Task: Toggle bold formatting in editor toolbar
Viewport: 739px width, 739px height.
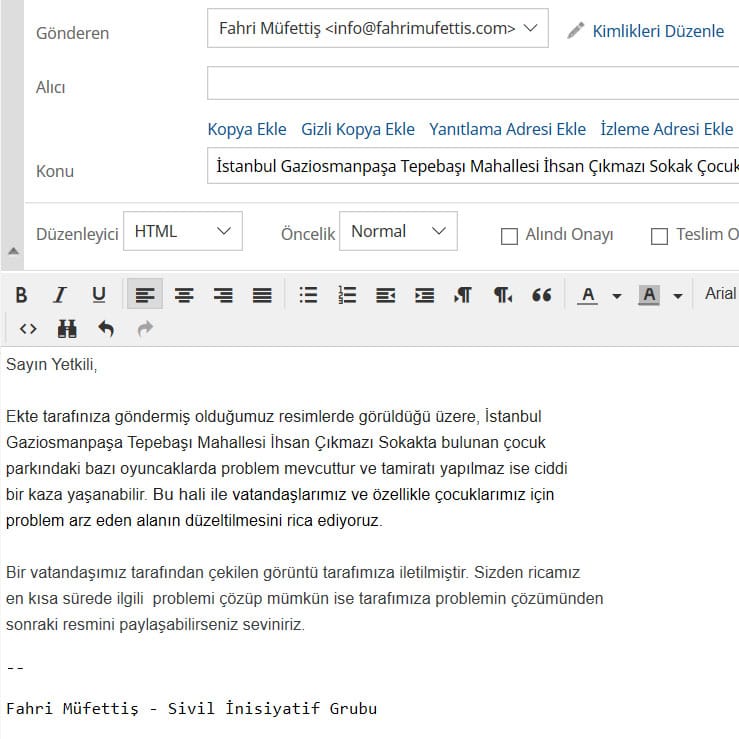Action: [21, 295]
